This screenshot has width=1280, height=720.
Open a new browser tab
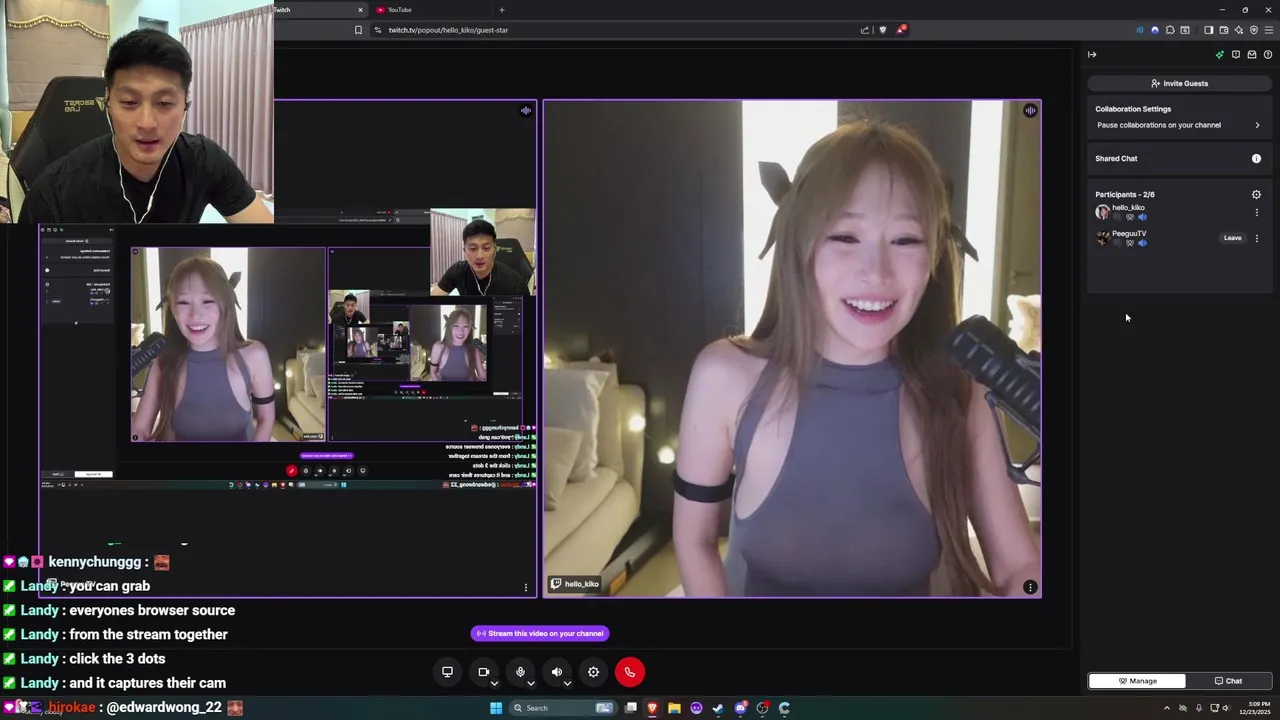click(502, 10)
